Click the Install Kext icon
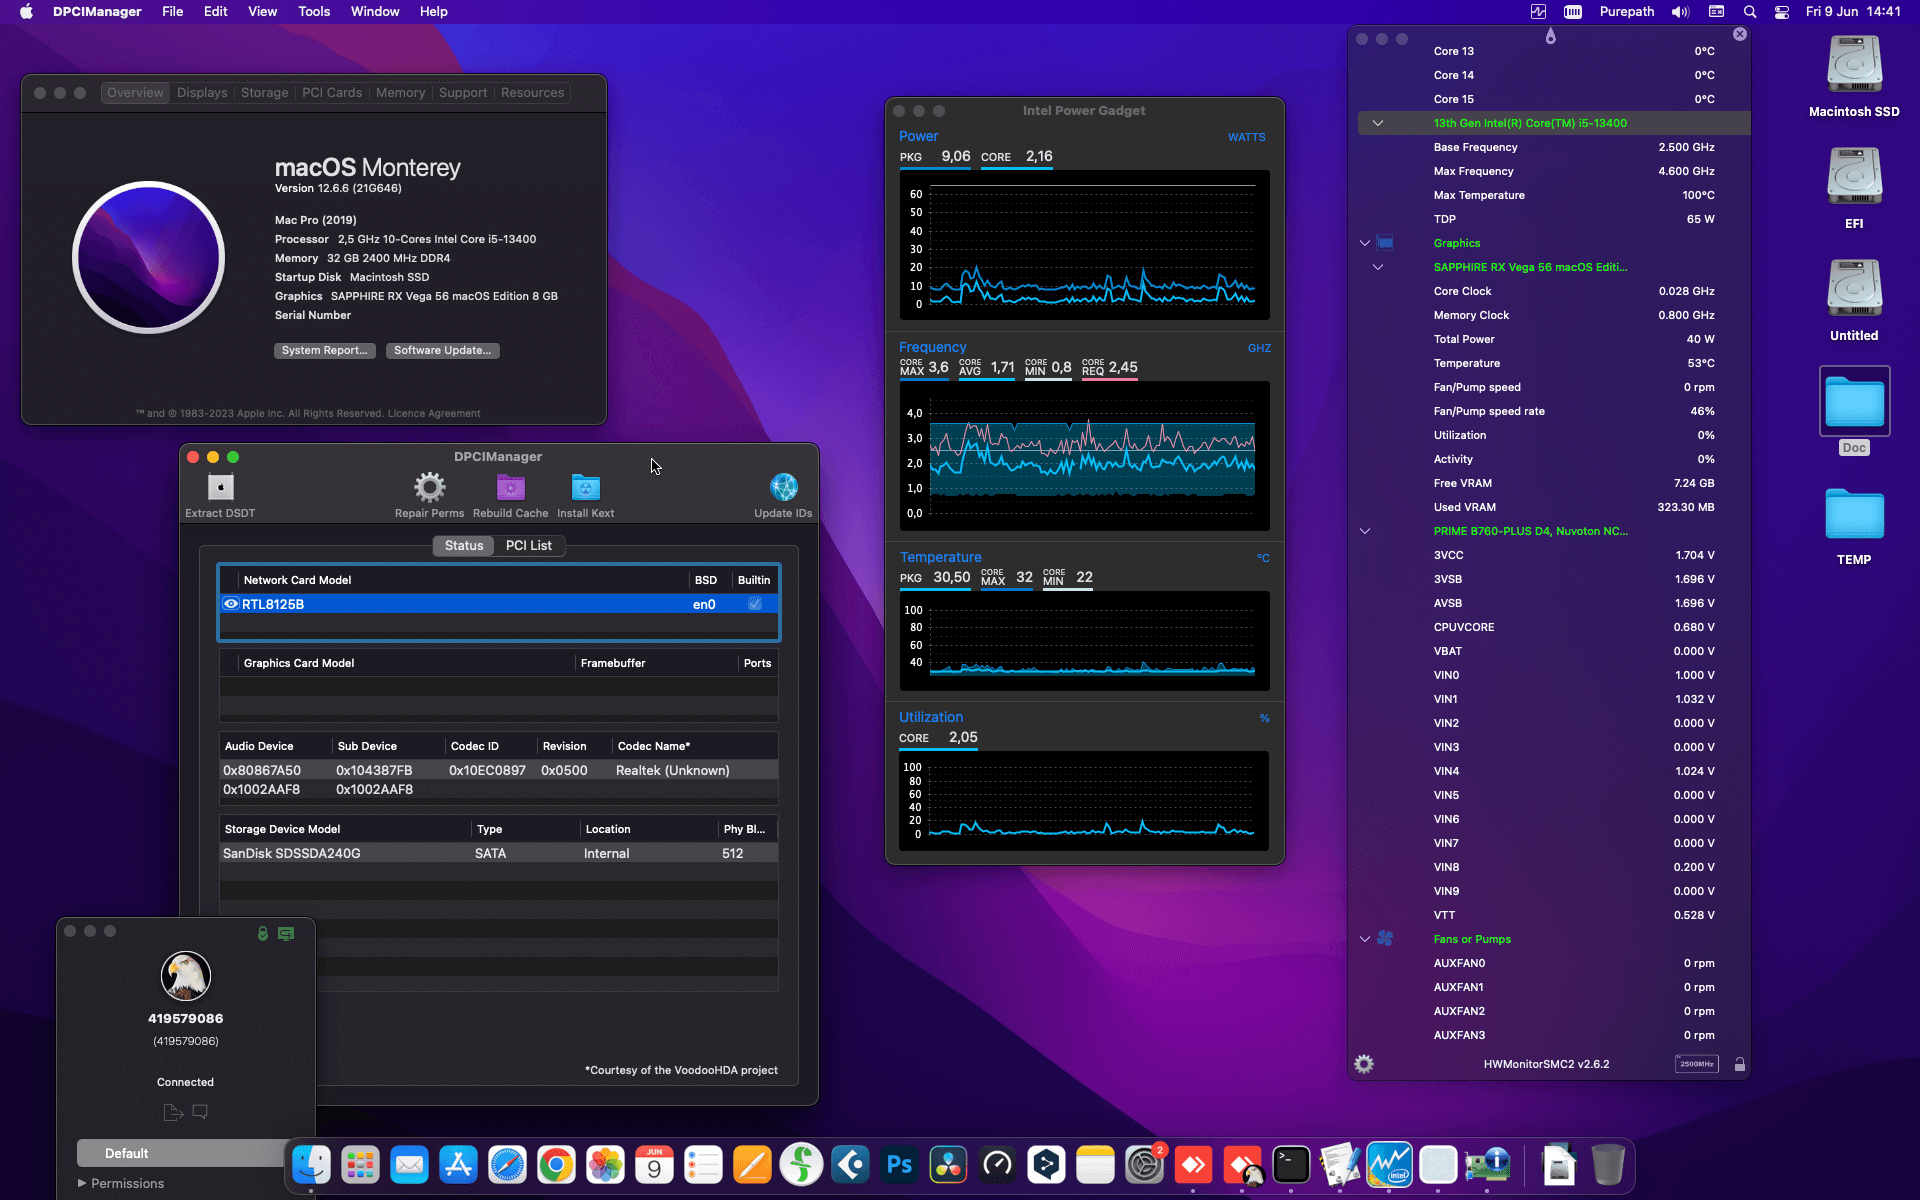This screenshot has width=1920, height=1200. coord(586,487)
